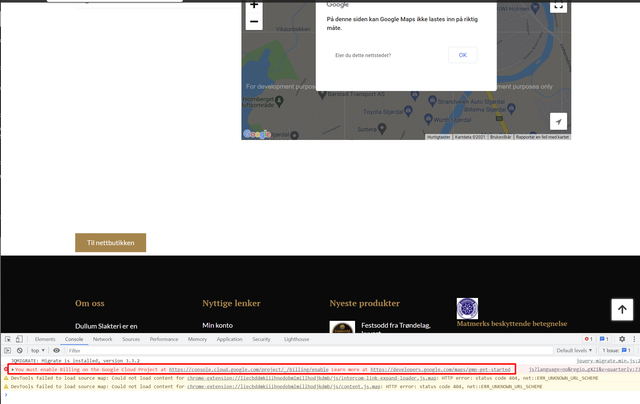The image size is (640, 404).
Task: Open the js?language=no source link
Action: click(584, 370)
